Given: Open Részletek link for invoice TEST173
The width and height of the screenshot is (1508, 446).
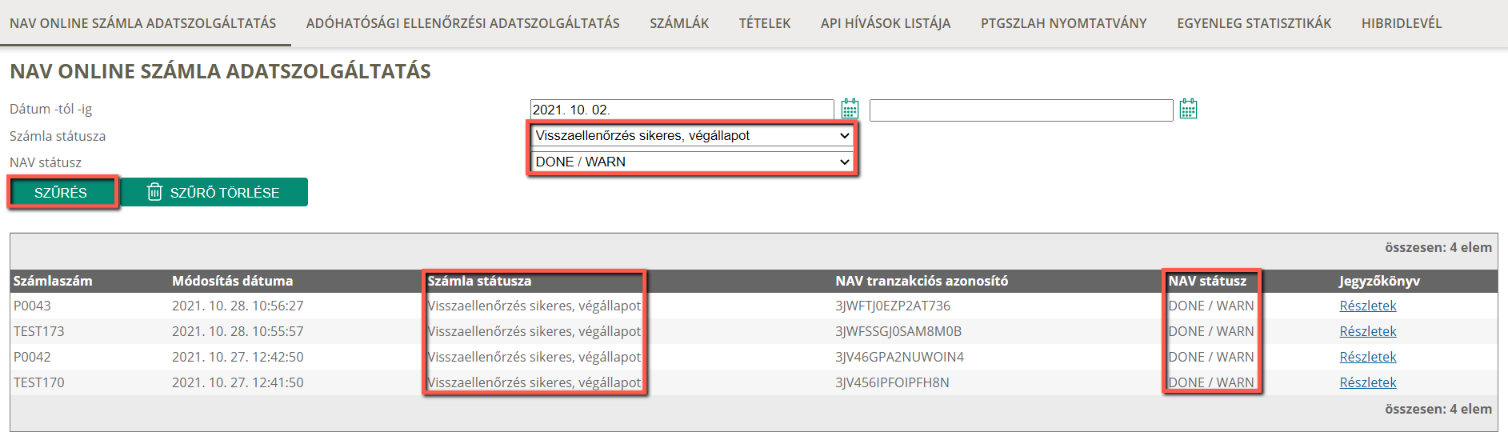Looking at the screenshot, I should (1367, 331).
